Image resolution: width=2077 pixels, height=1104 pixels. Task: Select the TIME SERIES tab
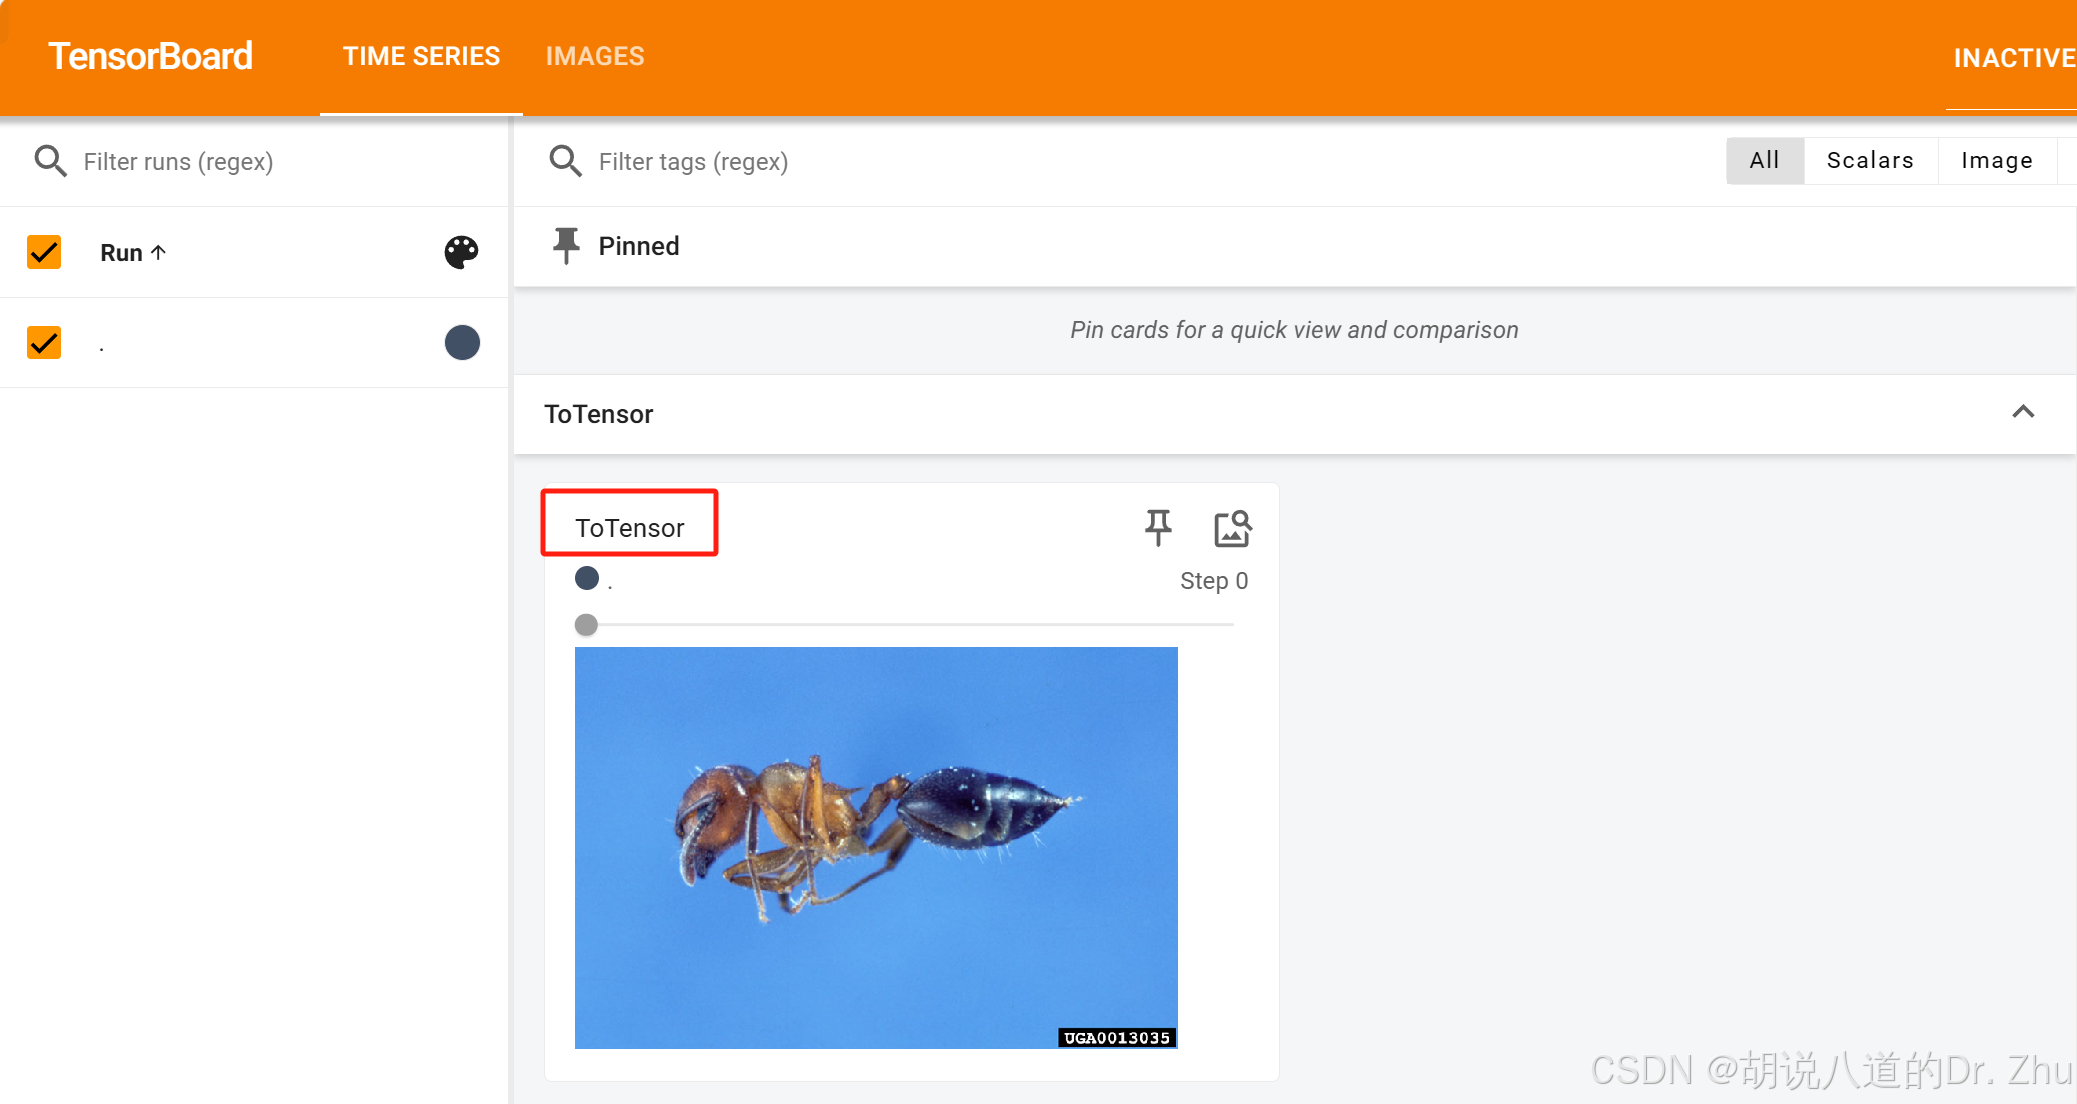(421, 56)
